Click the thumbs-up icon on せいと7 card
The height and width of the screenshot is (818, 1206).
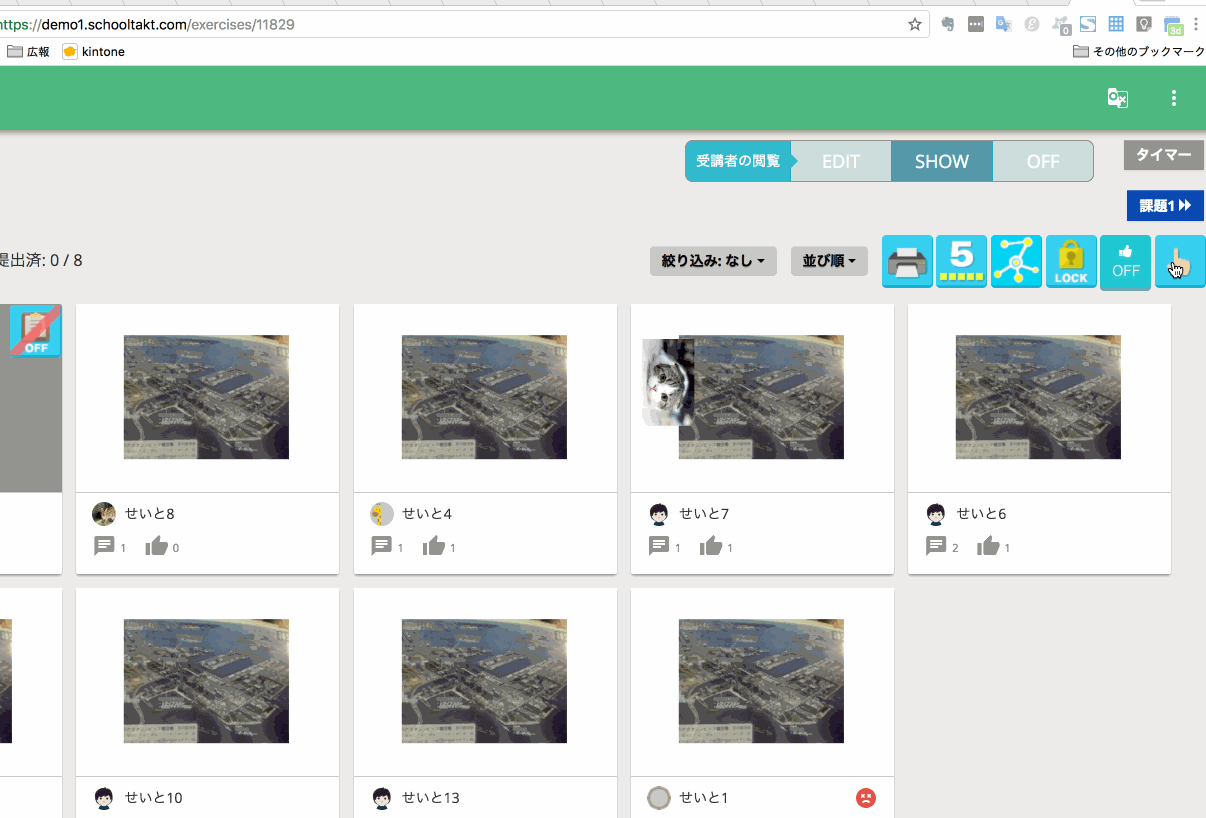click(x=710, y=546)
